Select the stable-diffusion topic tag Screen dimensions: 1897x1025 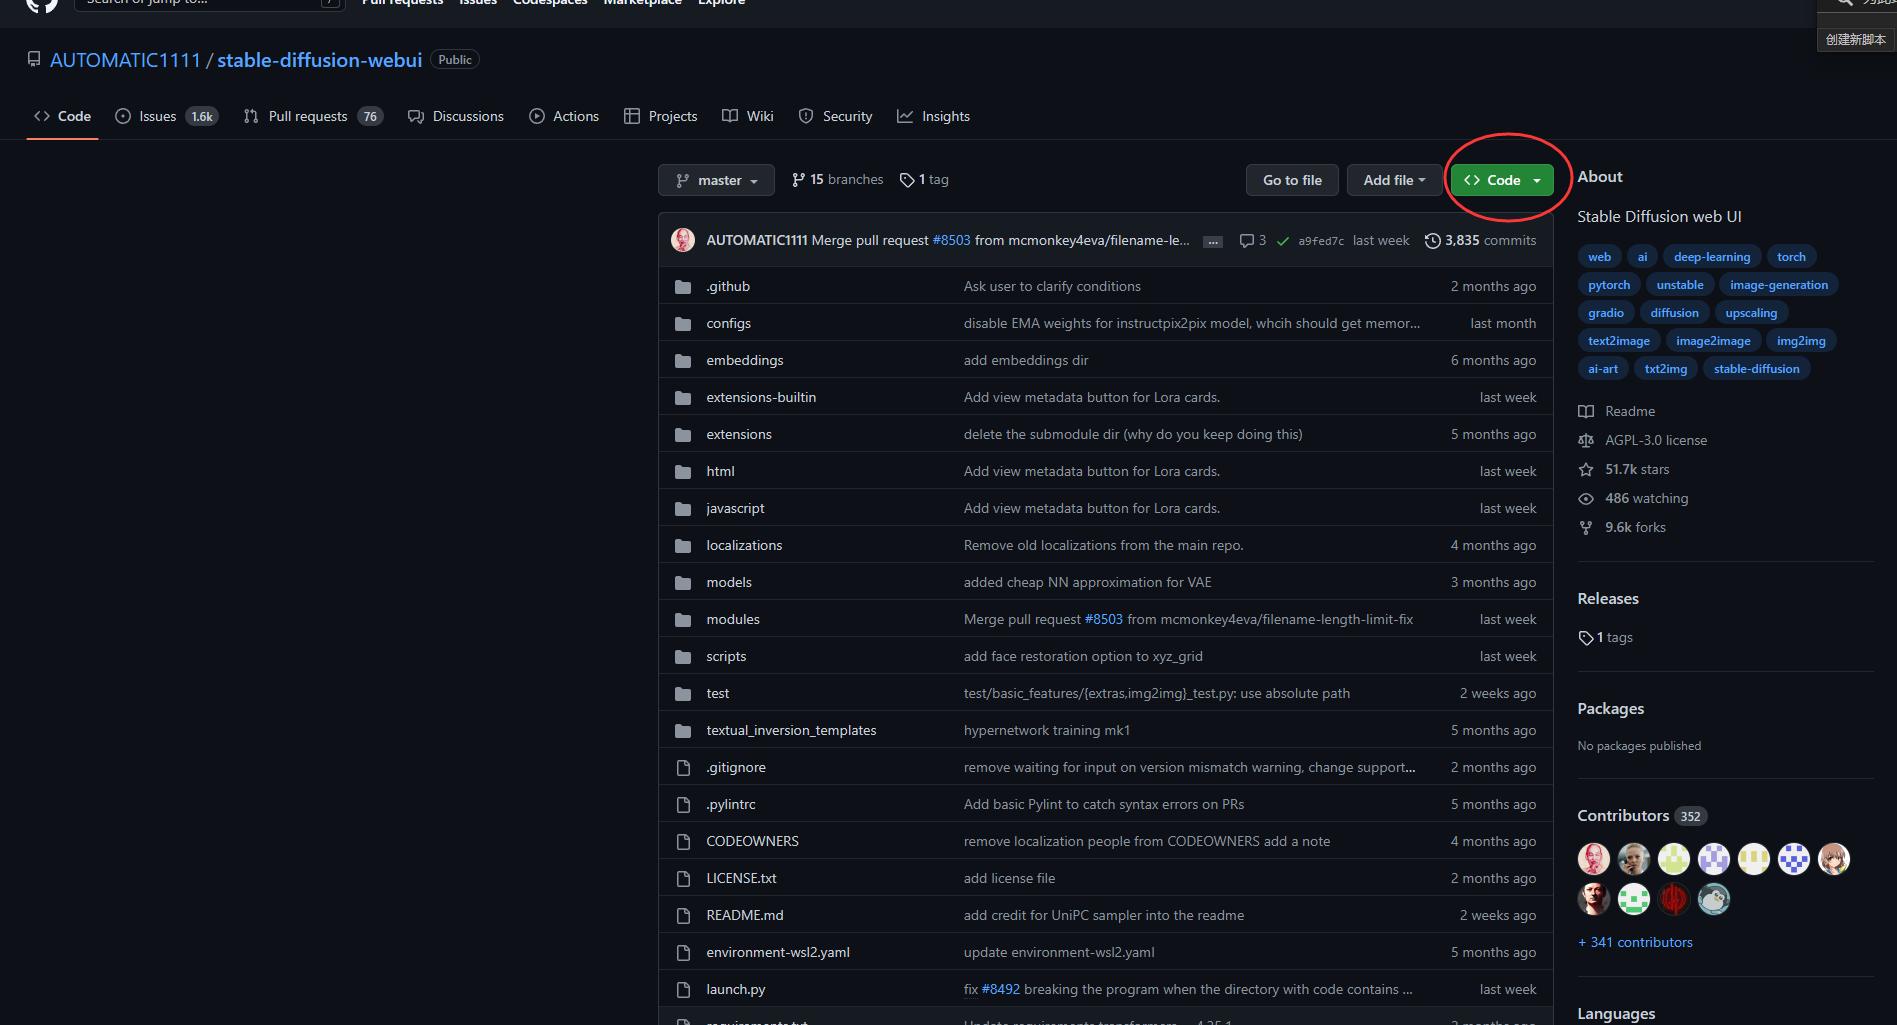(x=1756, y=369)
